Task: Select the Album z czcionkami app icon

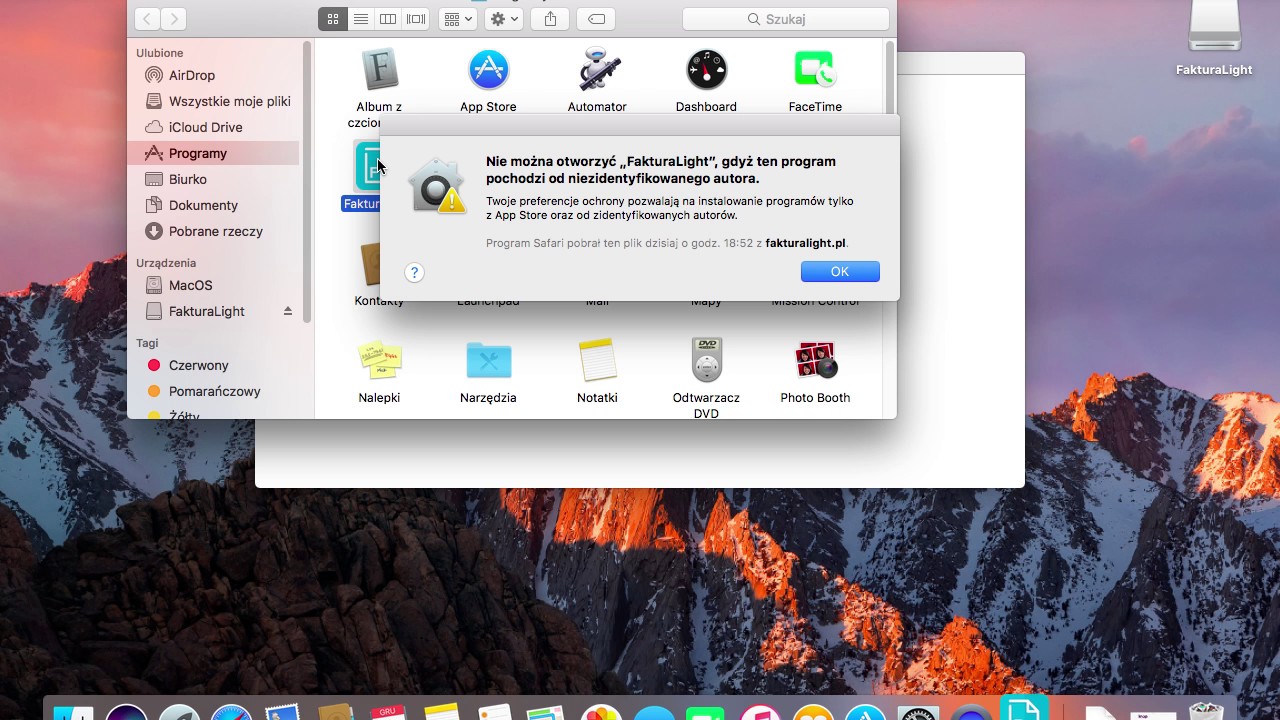Action: point(379,70)
